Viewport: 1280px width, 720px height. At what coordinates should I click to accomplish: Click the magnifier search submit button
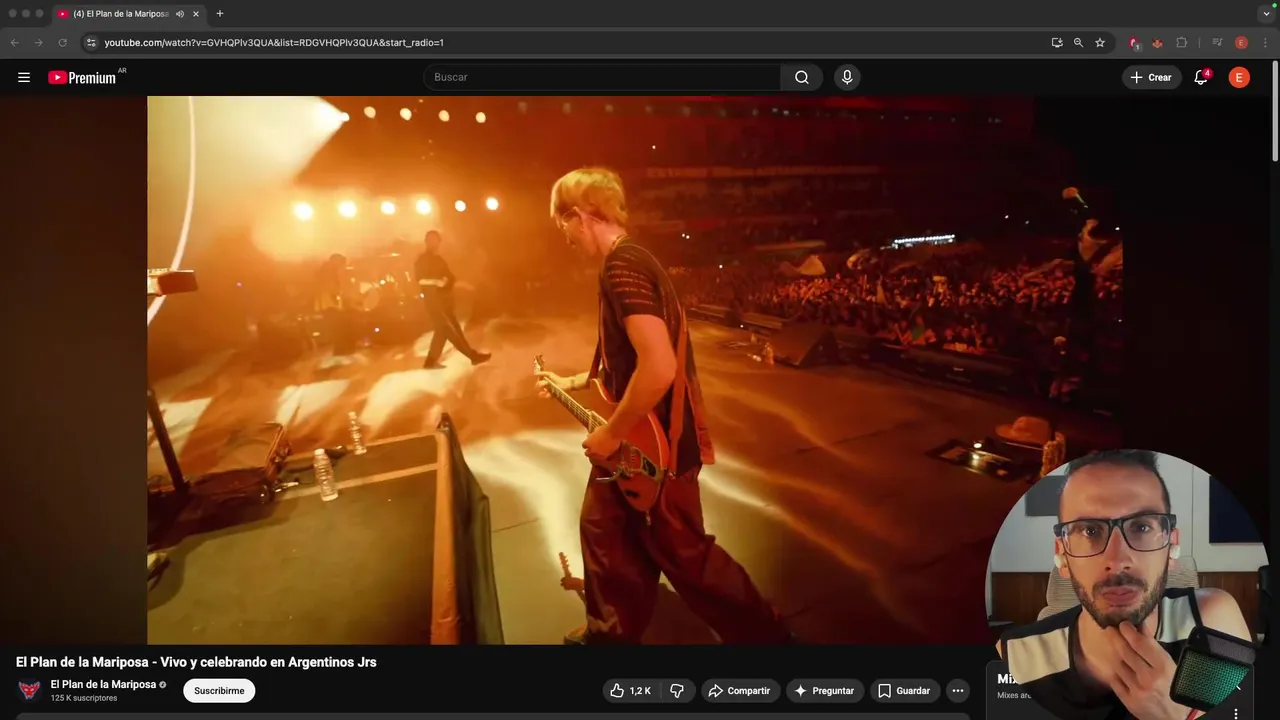[x=802, y=77]
